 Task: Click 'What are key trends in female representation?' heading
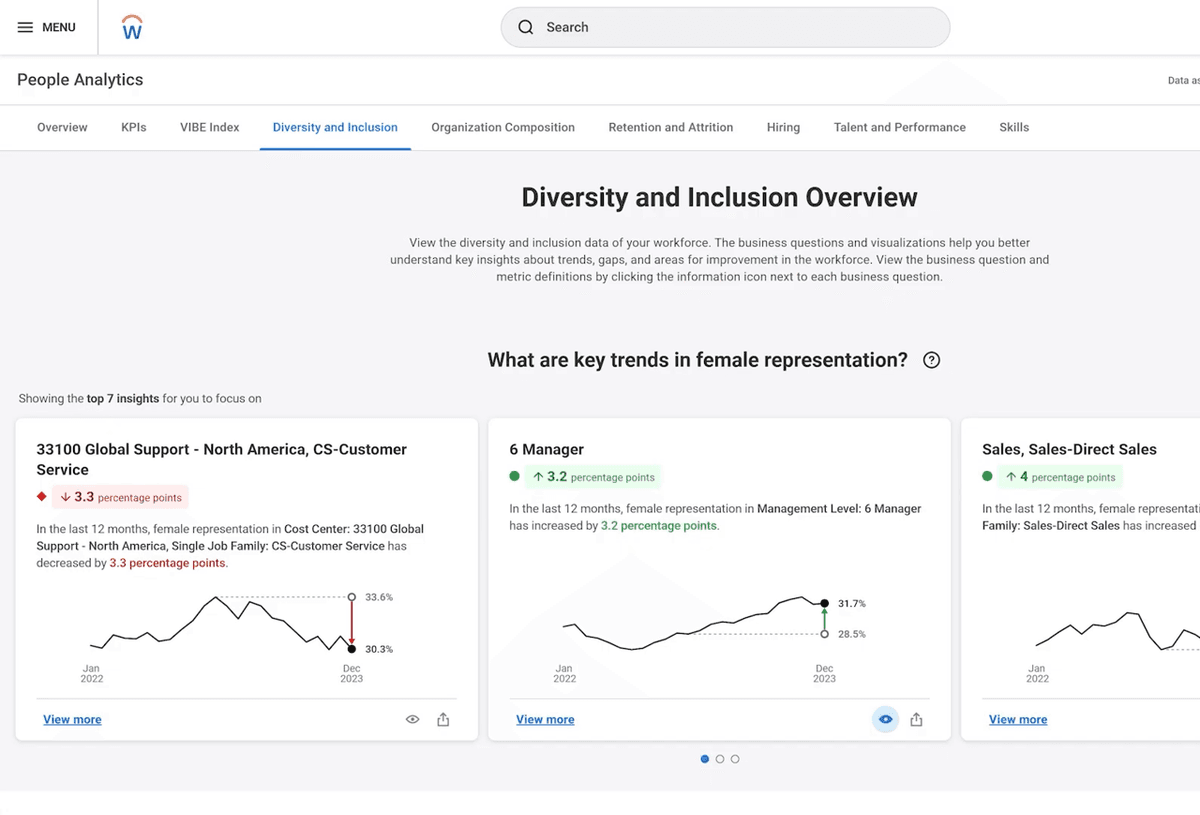(x=698, y=360)
